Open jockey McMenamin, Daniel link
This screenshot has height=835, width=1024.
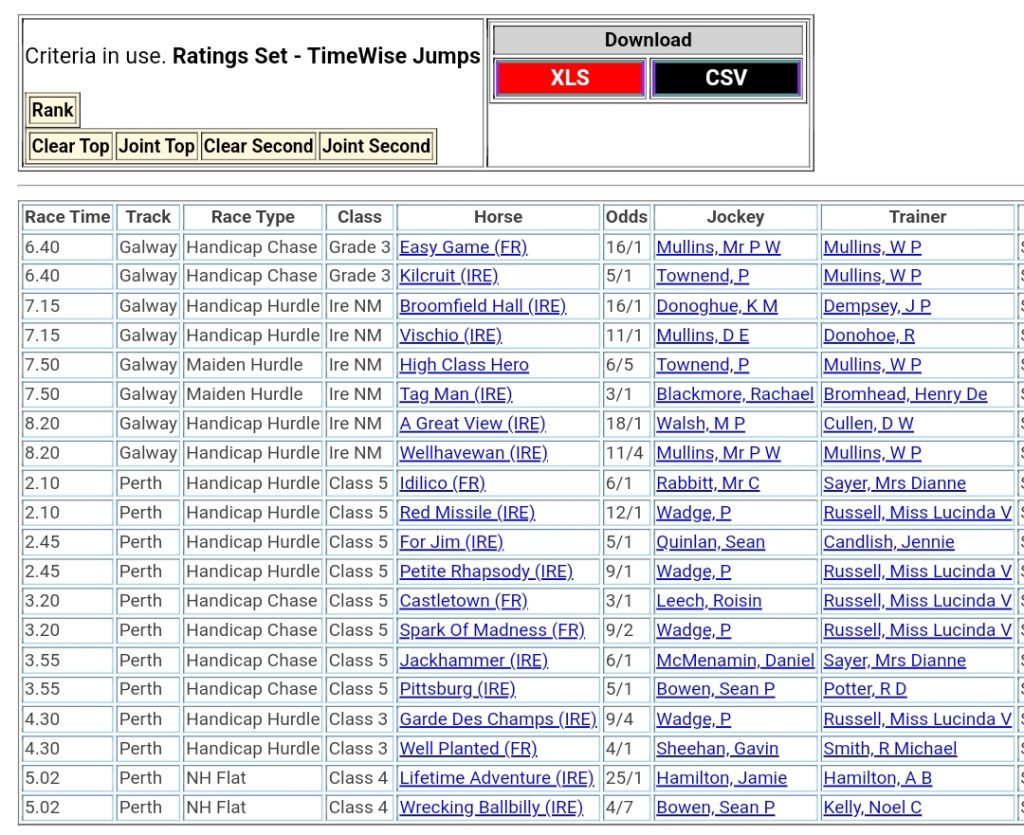pyautogui.click(x=734, y=660)
